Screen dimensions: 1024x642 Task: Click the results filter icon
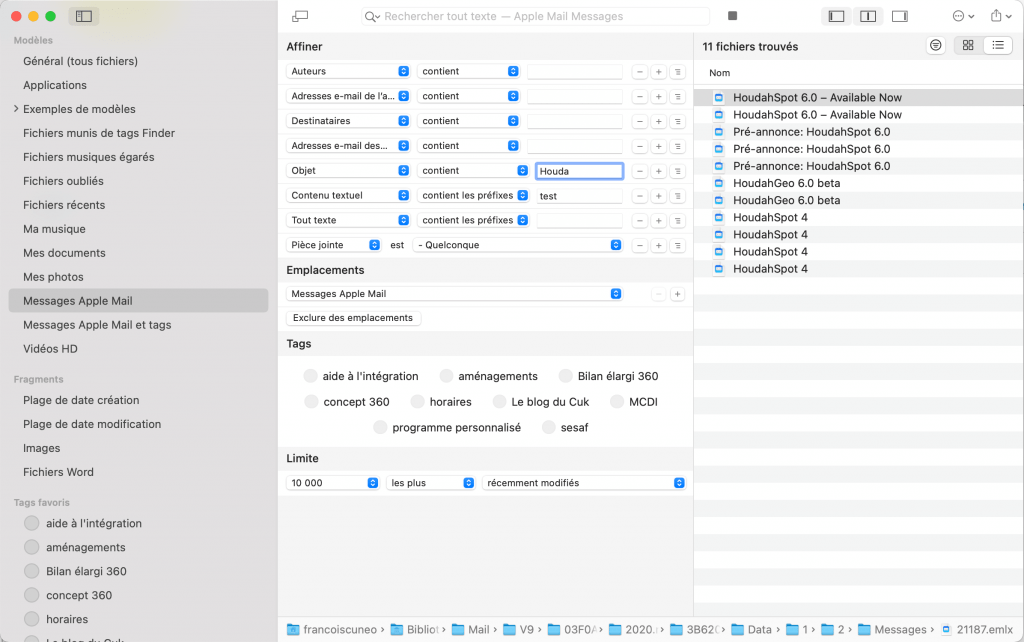[x=936, y=45]
